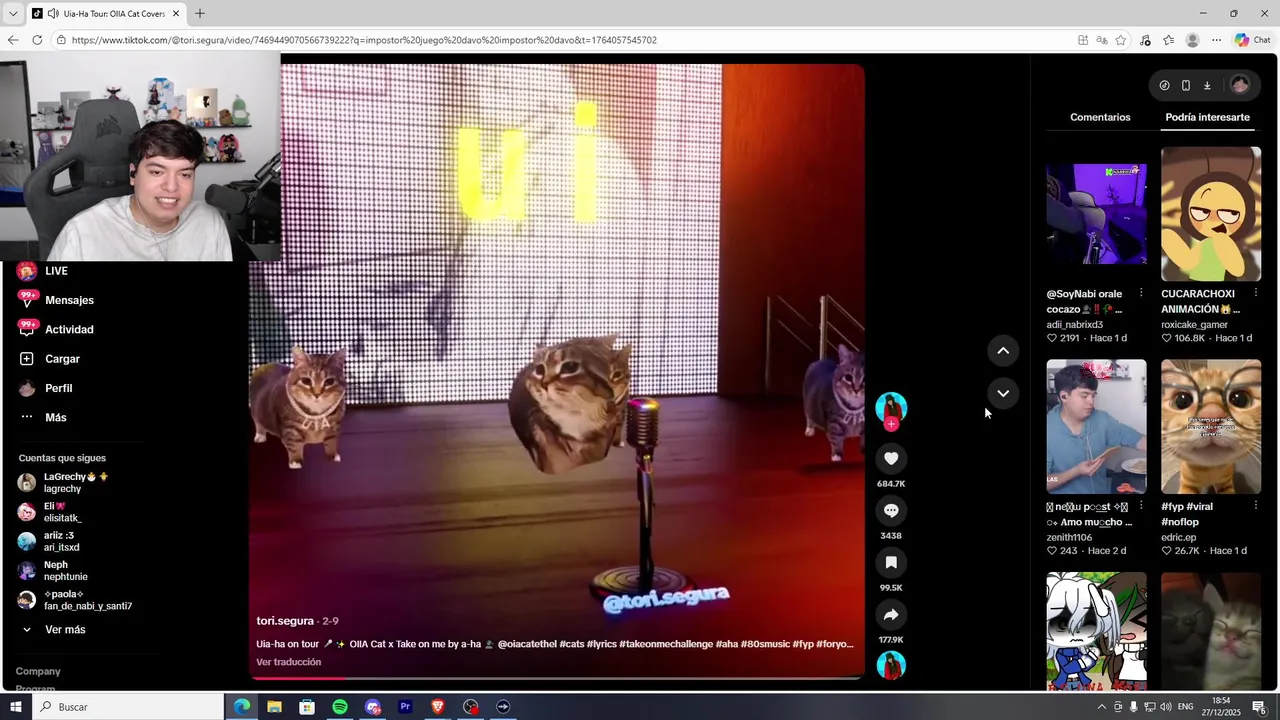This screenshot has width=1280, height=720.
Task: Open the @SoyNabi orale cocazo thumbnail
Action: pyautogui.click(x=1096, y=214)
